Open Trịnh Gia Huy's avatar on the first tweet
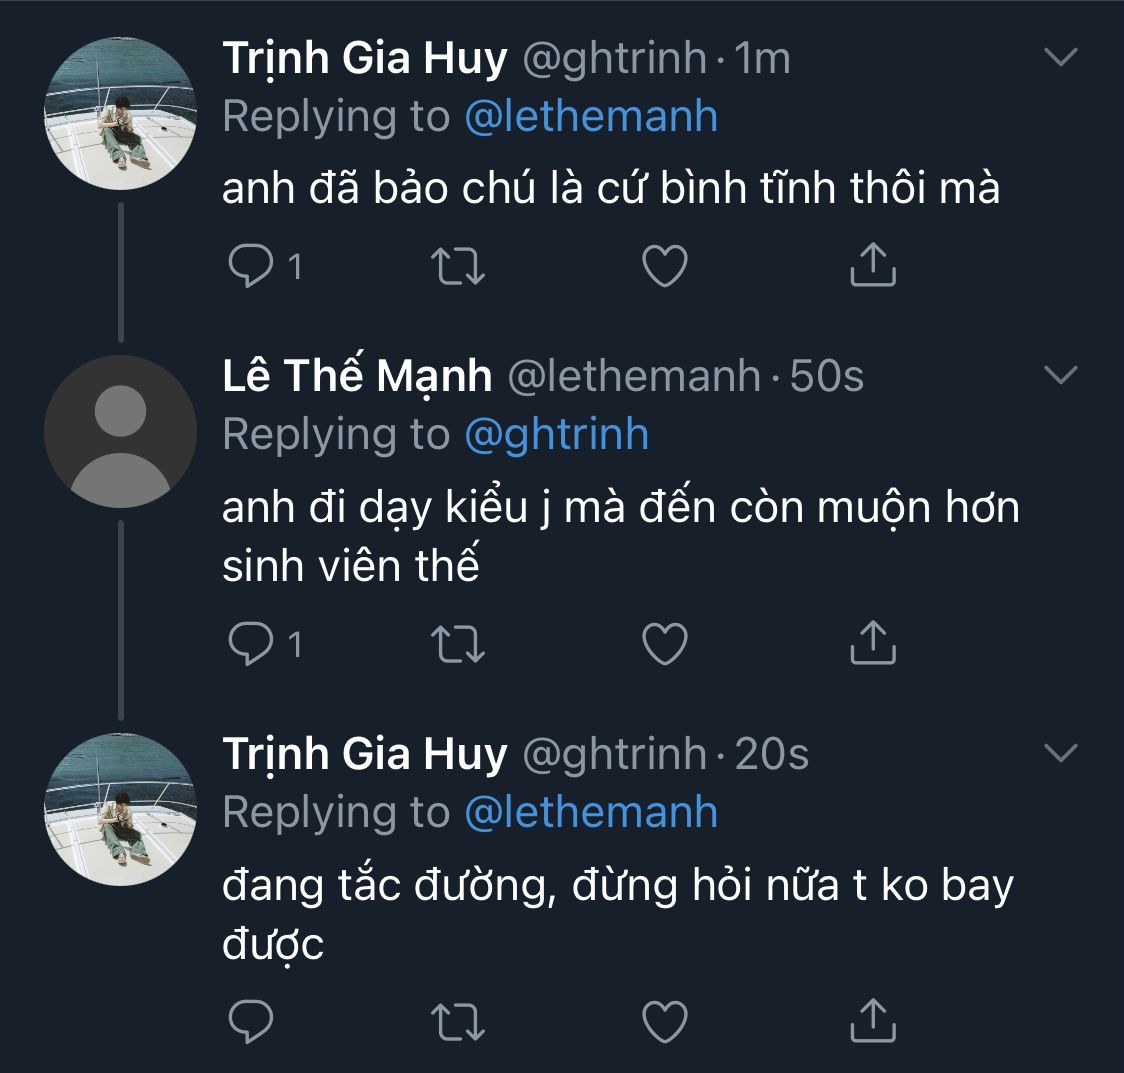 [120, 116]
